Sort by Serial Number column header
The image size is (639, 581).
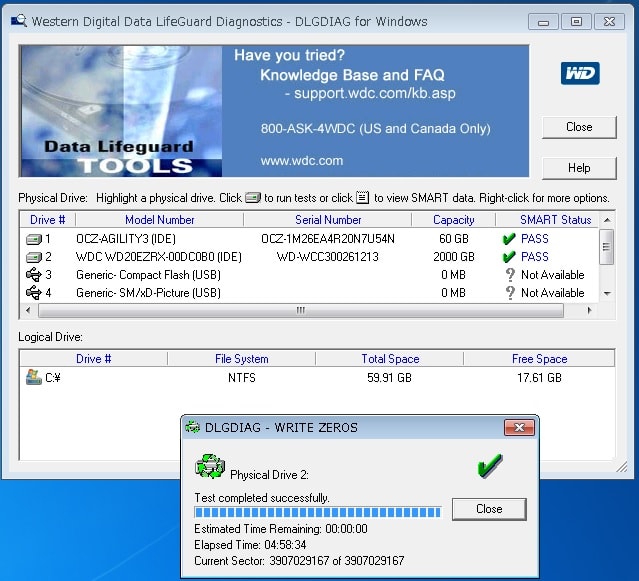coord(328,220)
